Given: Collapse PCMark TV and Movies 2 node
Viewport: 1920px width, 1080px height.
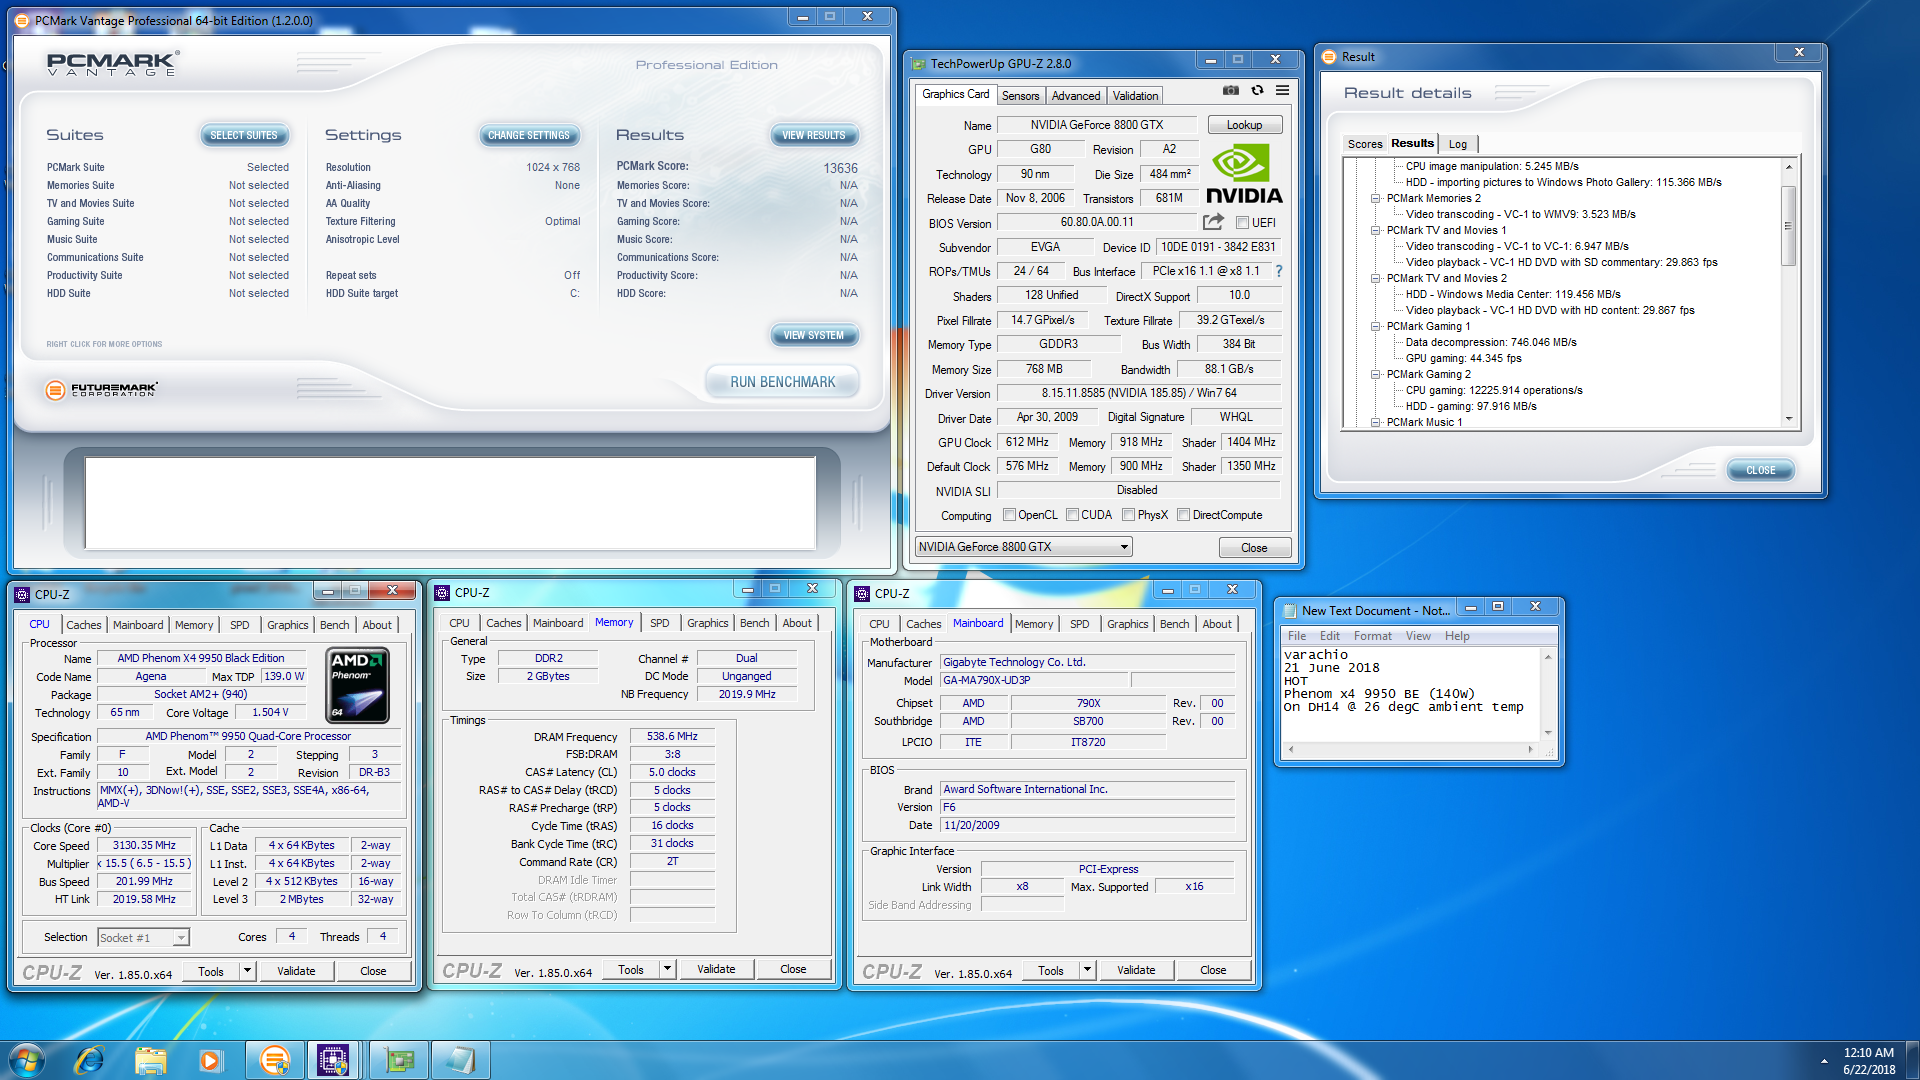Looking at the screenshot, I should click(x=1376, y=278).
